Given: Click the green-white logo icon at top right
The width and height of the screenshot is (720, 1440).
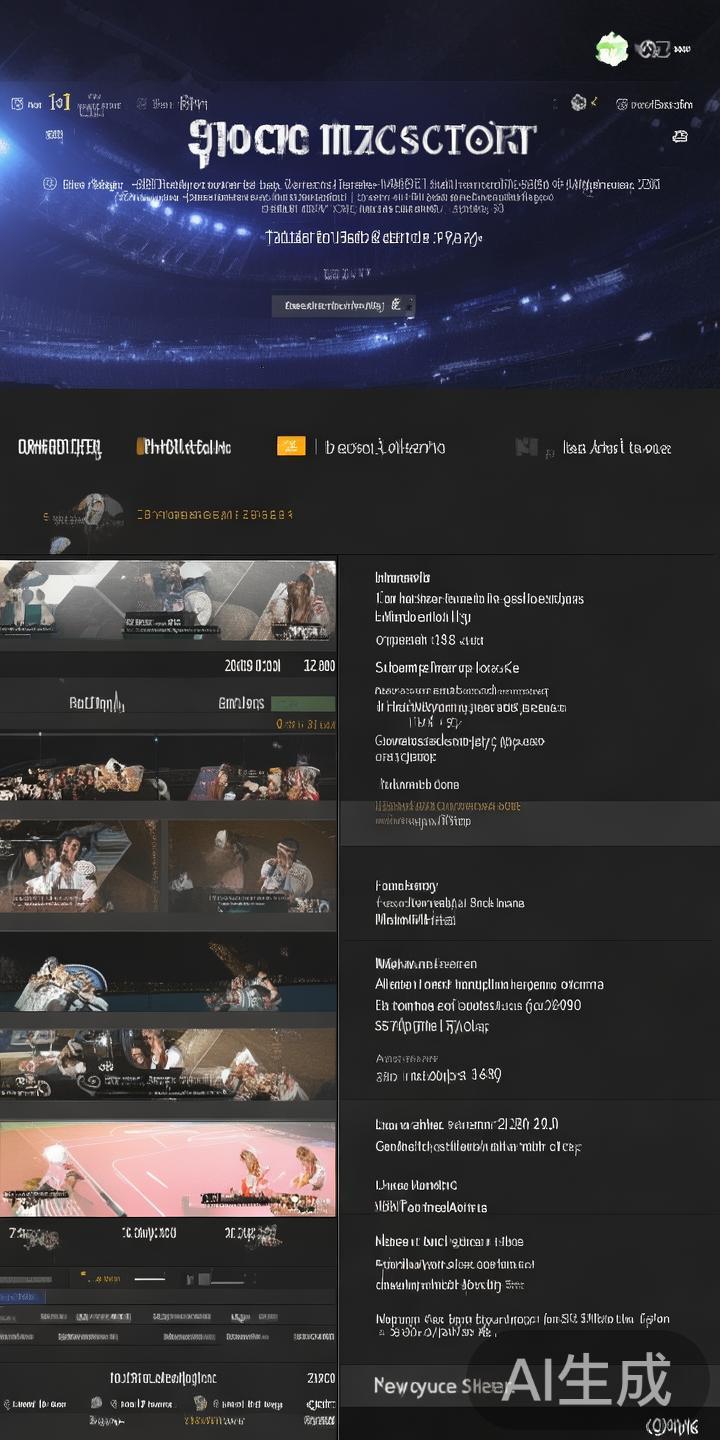Looking at the screenshot, I should point(612,48).
